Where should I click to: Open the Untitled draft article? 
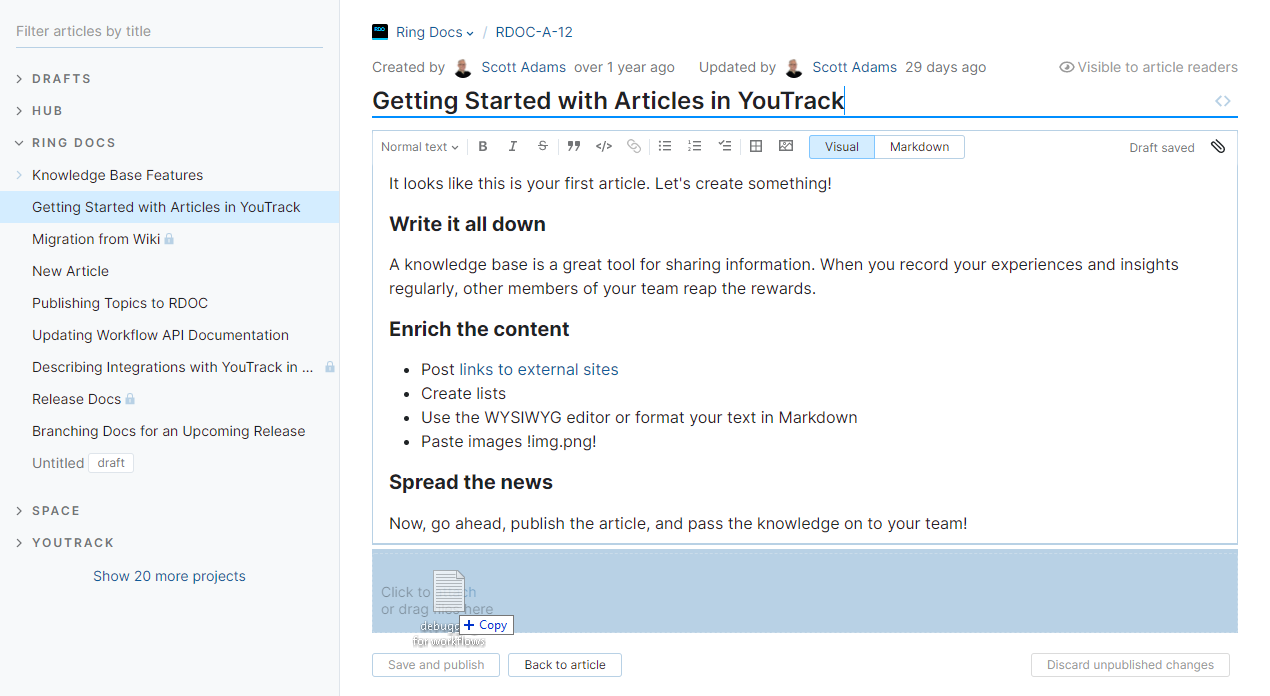[58, 463]
